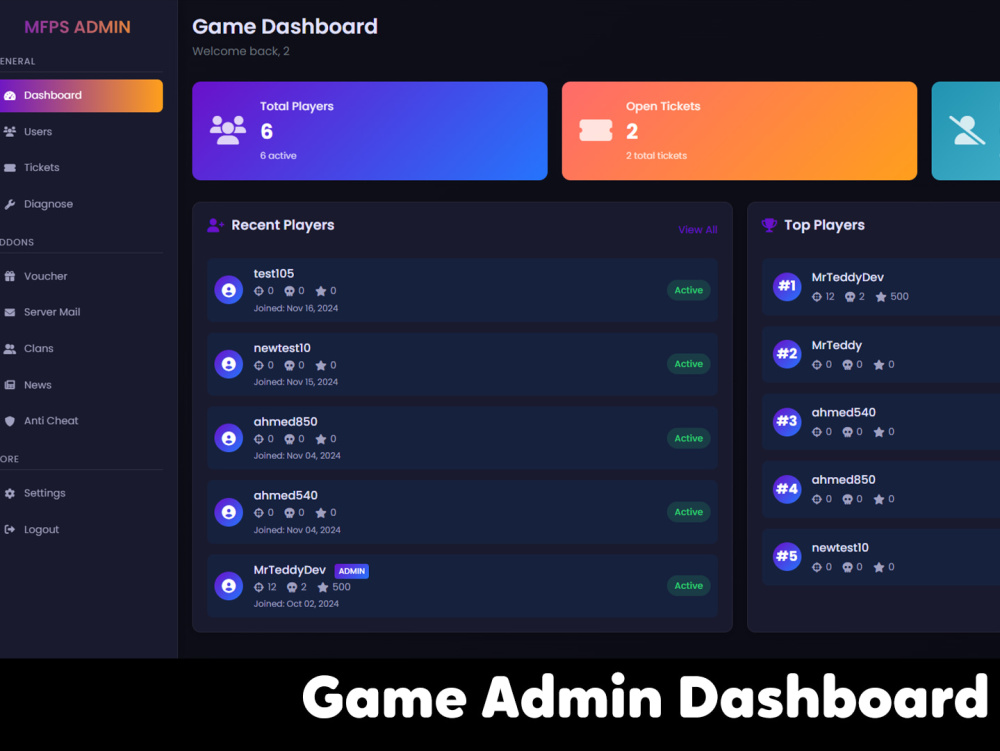Click the Game Dashboard heading
The height and width of the screenshot is (751, 1000).
point(285,27)
